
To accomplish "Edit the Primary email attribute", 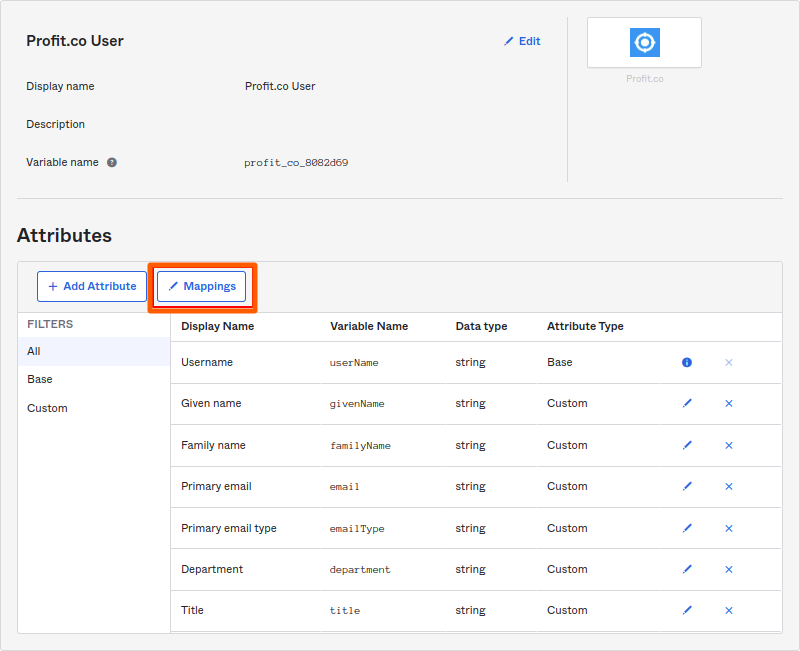I will pyautogui.click(x=687, y=486).
